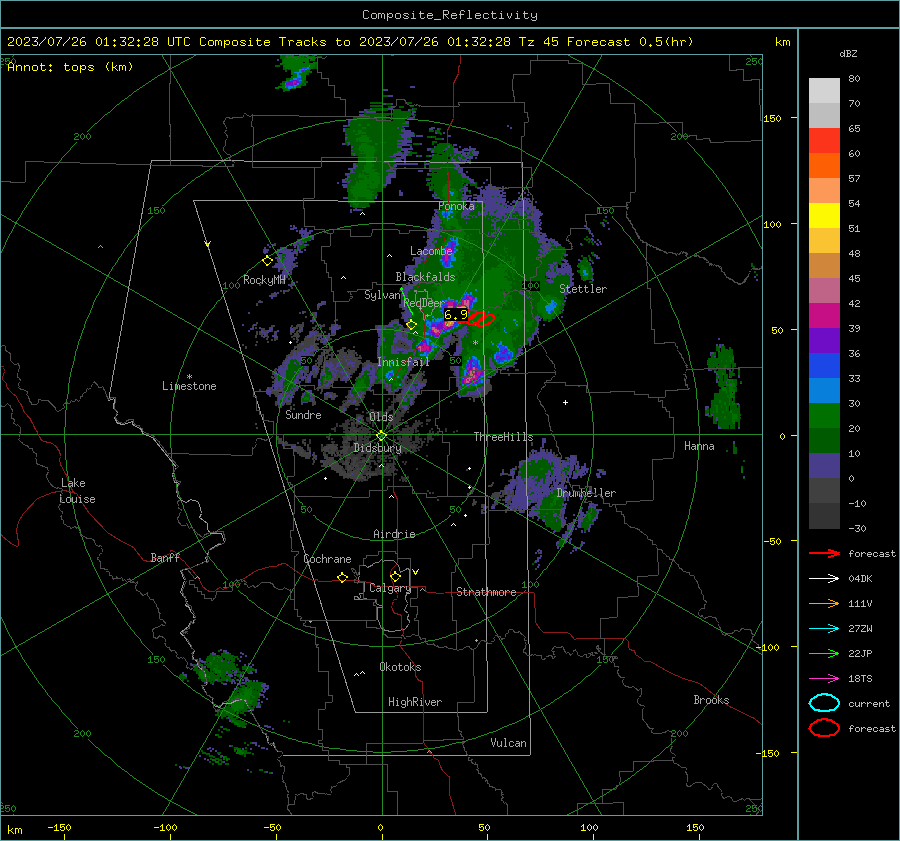Pick the purple 36–39 dBZ swatch
900x841 pixels.
click(824, 341)
